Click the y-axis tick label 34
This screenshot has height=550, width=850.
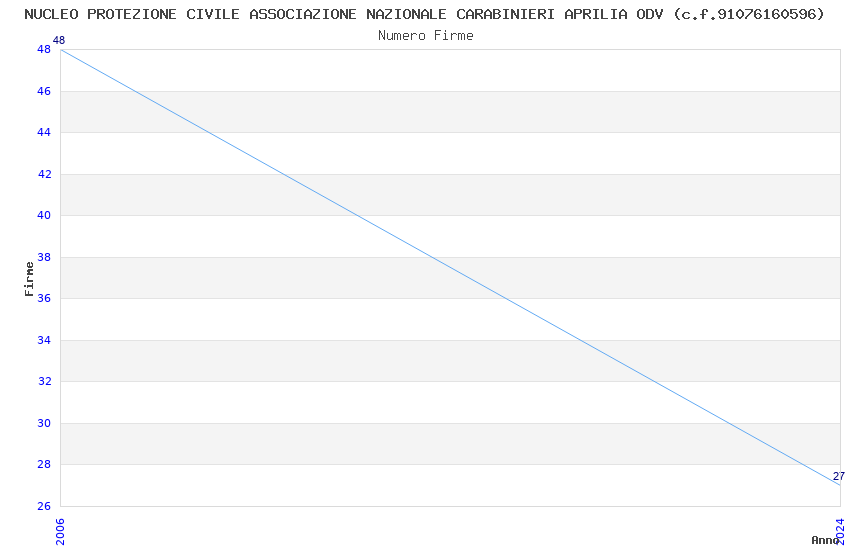44,340
